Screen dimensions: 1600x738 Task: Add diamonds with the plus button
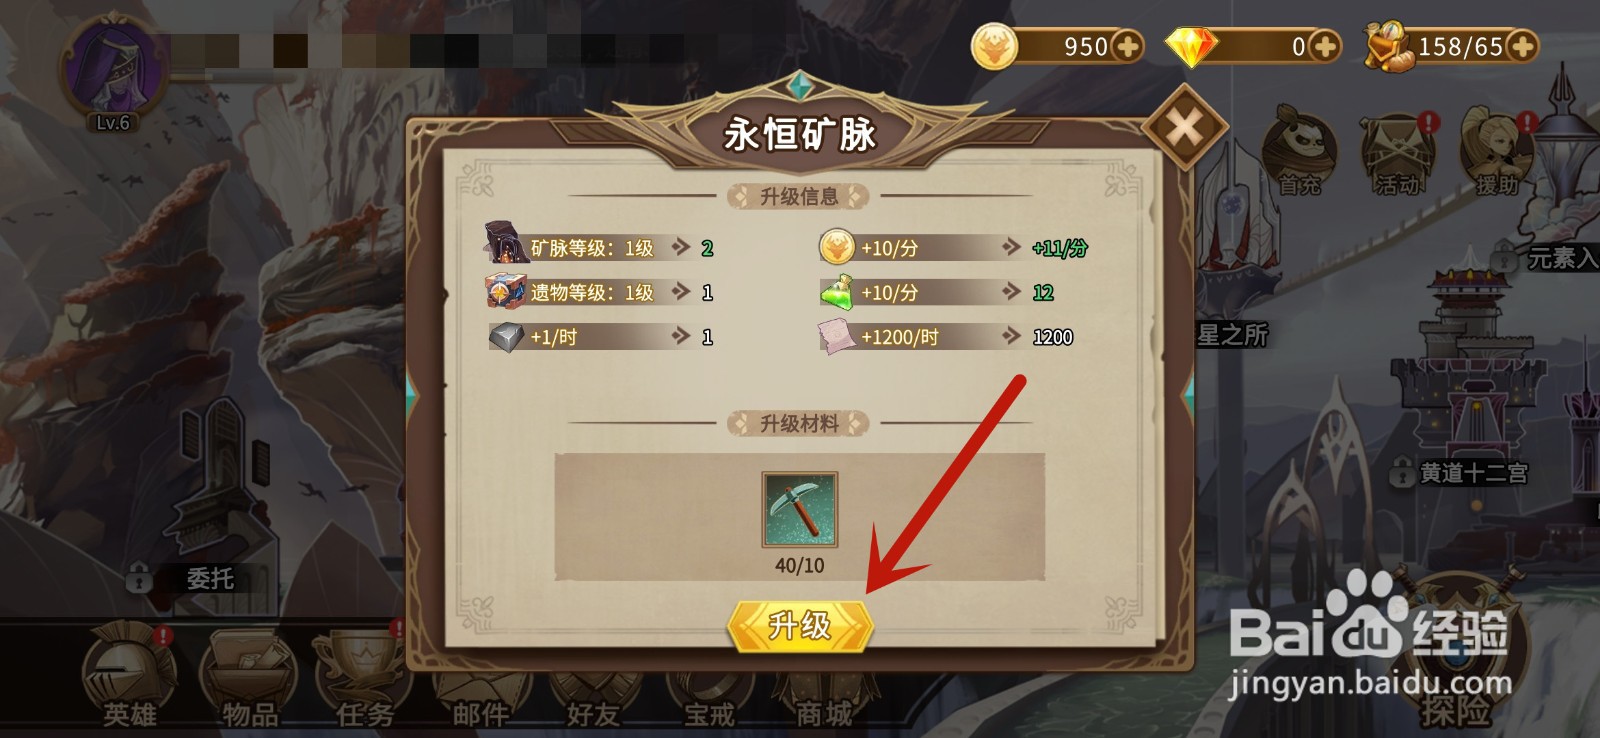click(1323, 47)
